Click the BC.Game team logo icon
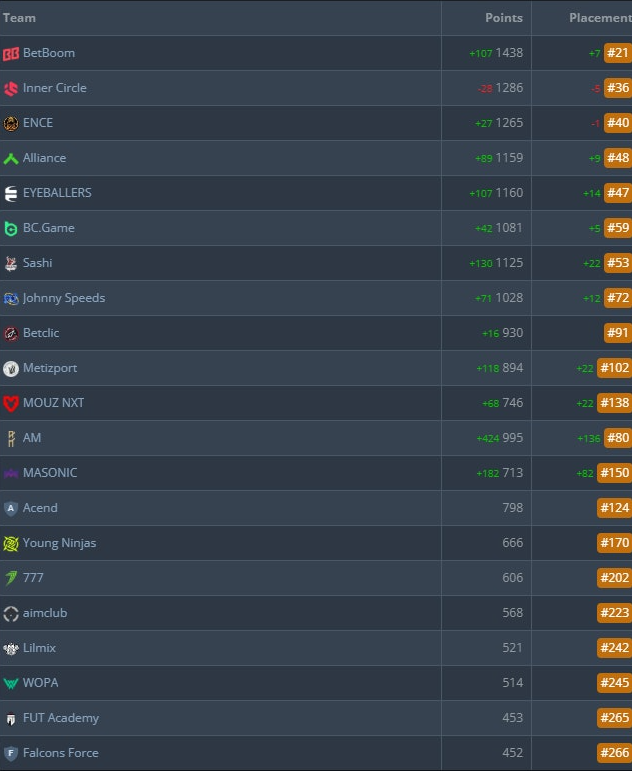 pyautogui.click(x=11, y=228)
